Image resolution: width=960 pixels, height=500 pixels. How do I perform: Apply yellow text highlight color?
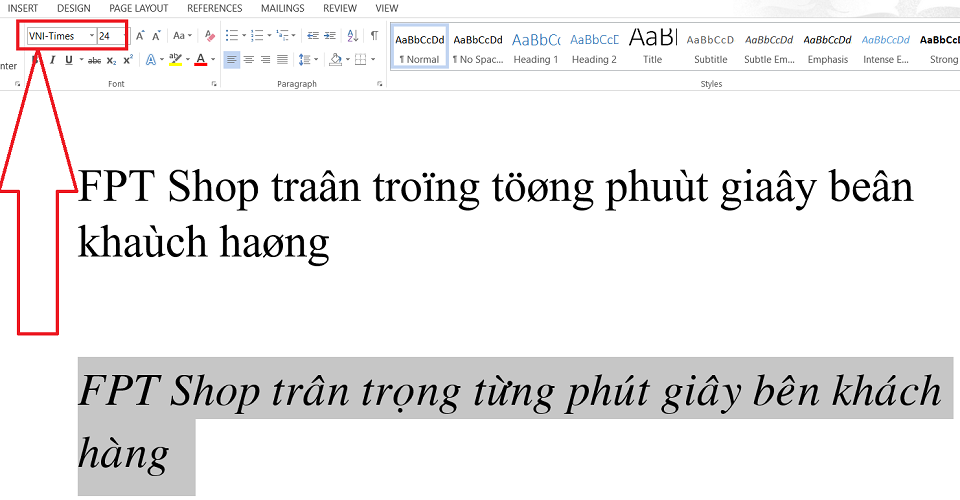175,59
